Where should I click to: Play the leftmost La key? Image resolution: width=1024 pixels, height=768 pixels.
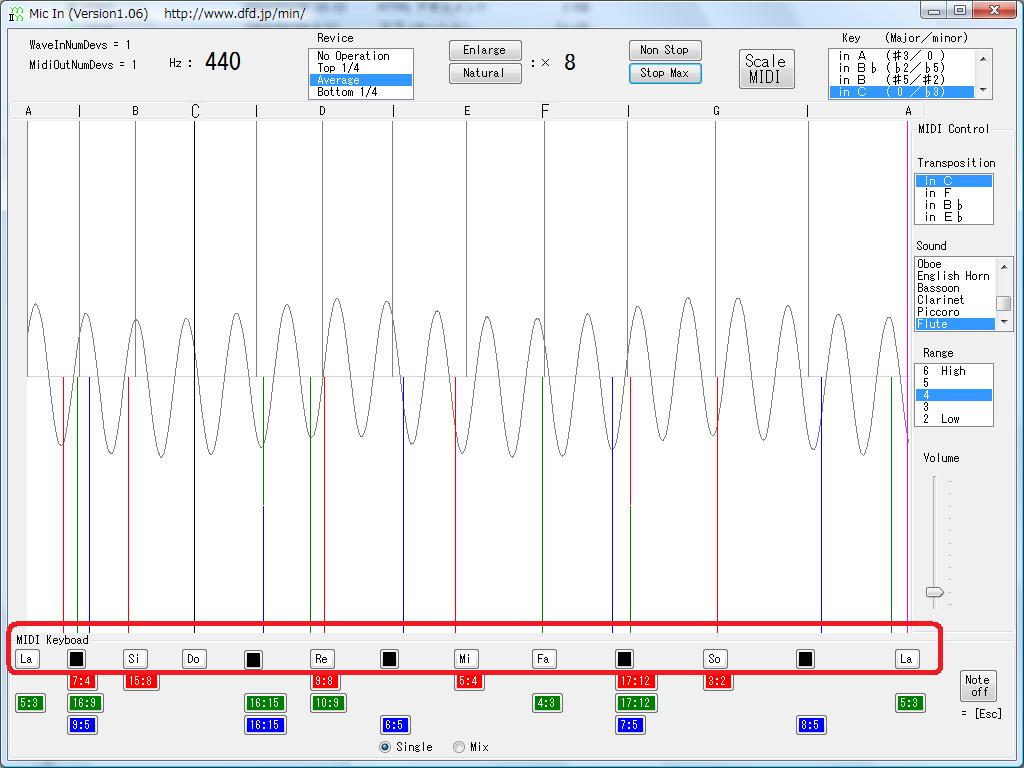tap(27, 658)
